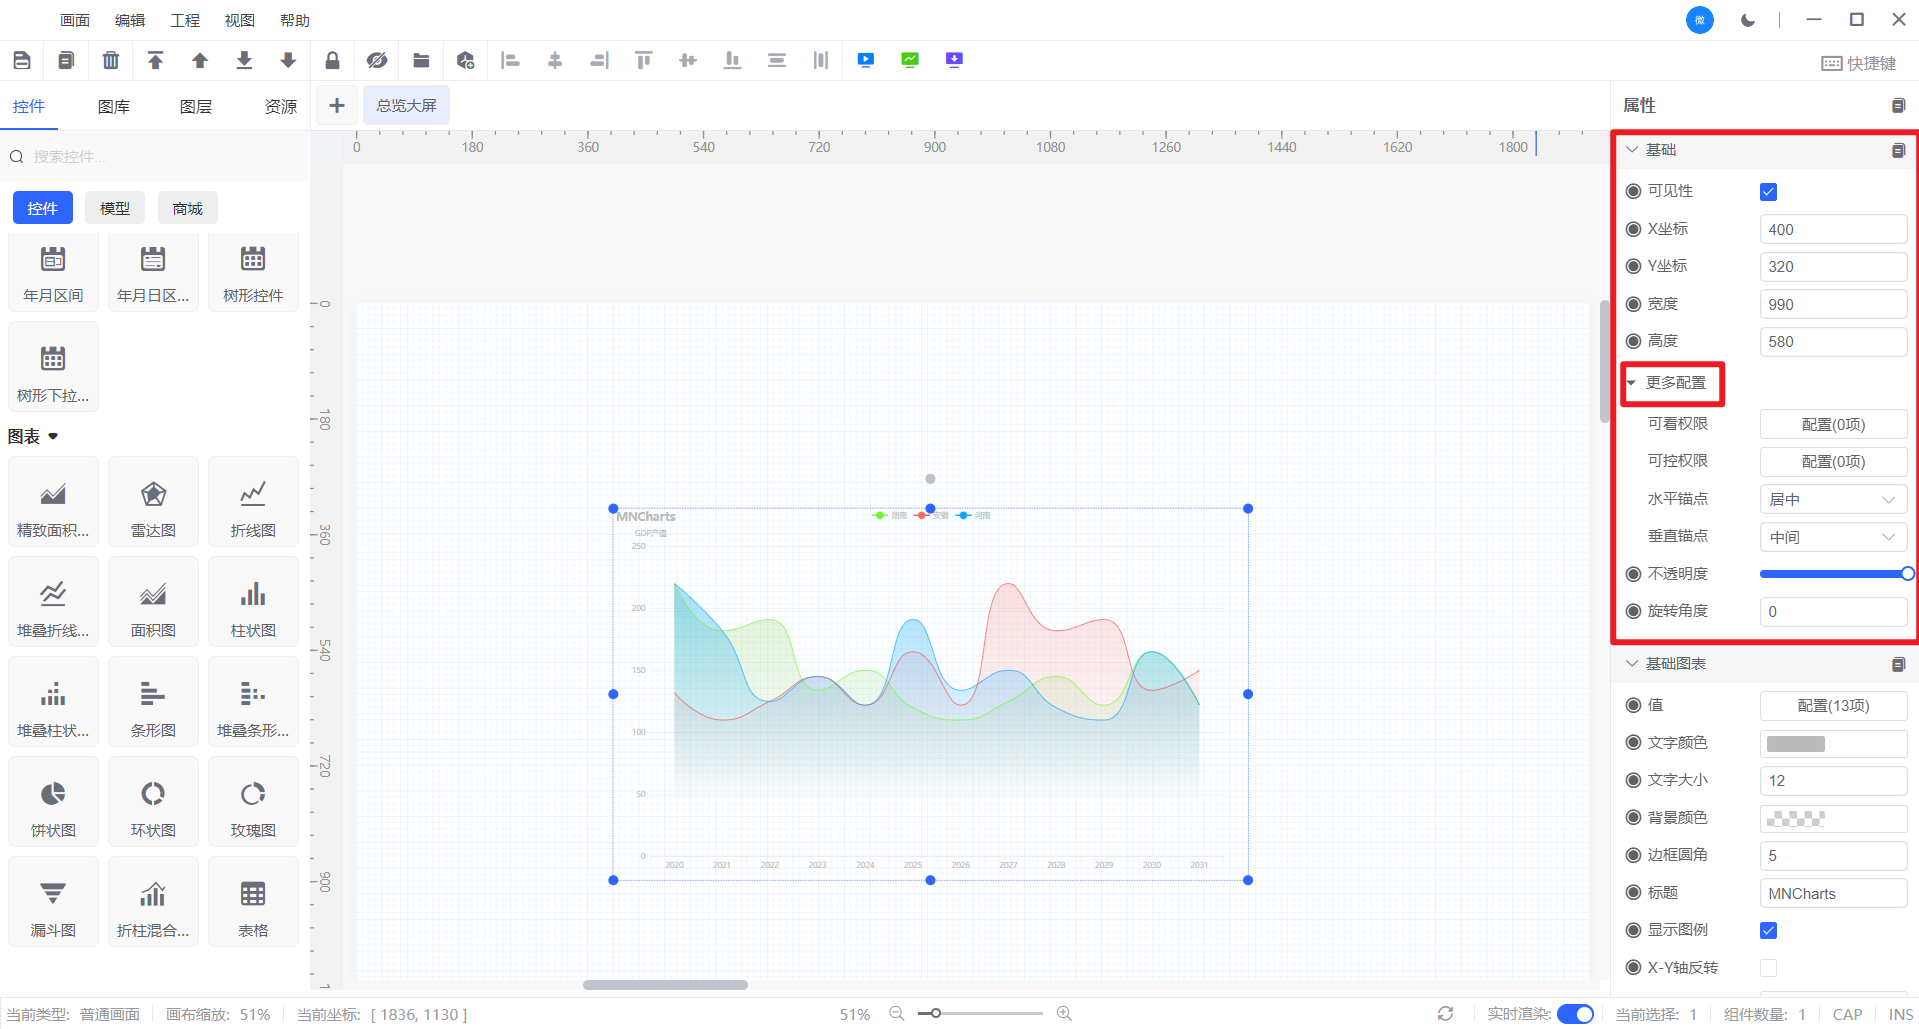Adjust the 不透明度 slider
The image size is (1919, 1029).
click(x=1833, y=574)
